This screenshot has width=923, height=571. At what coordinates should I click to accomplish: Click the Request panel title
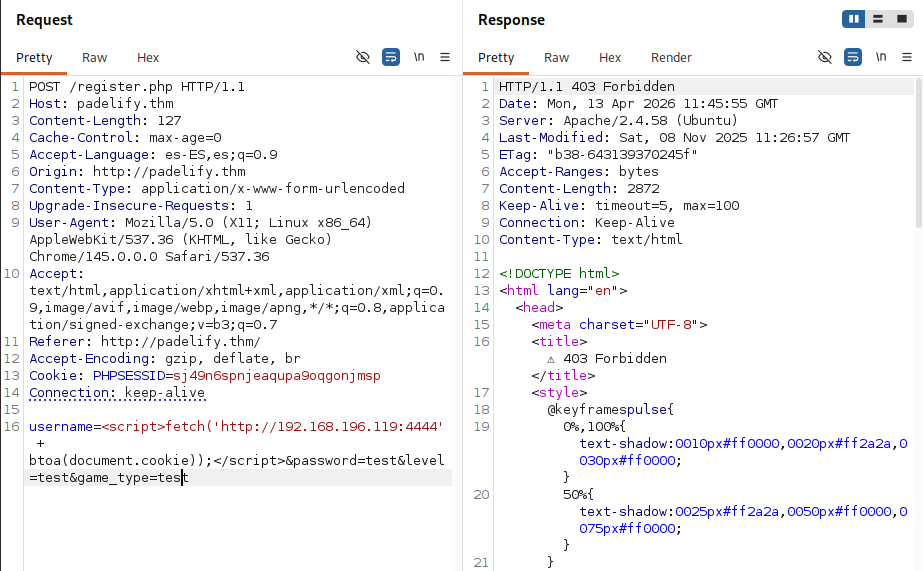[x=44, y=20]
